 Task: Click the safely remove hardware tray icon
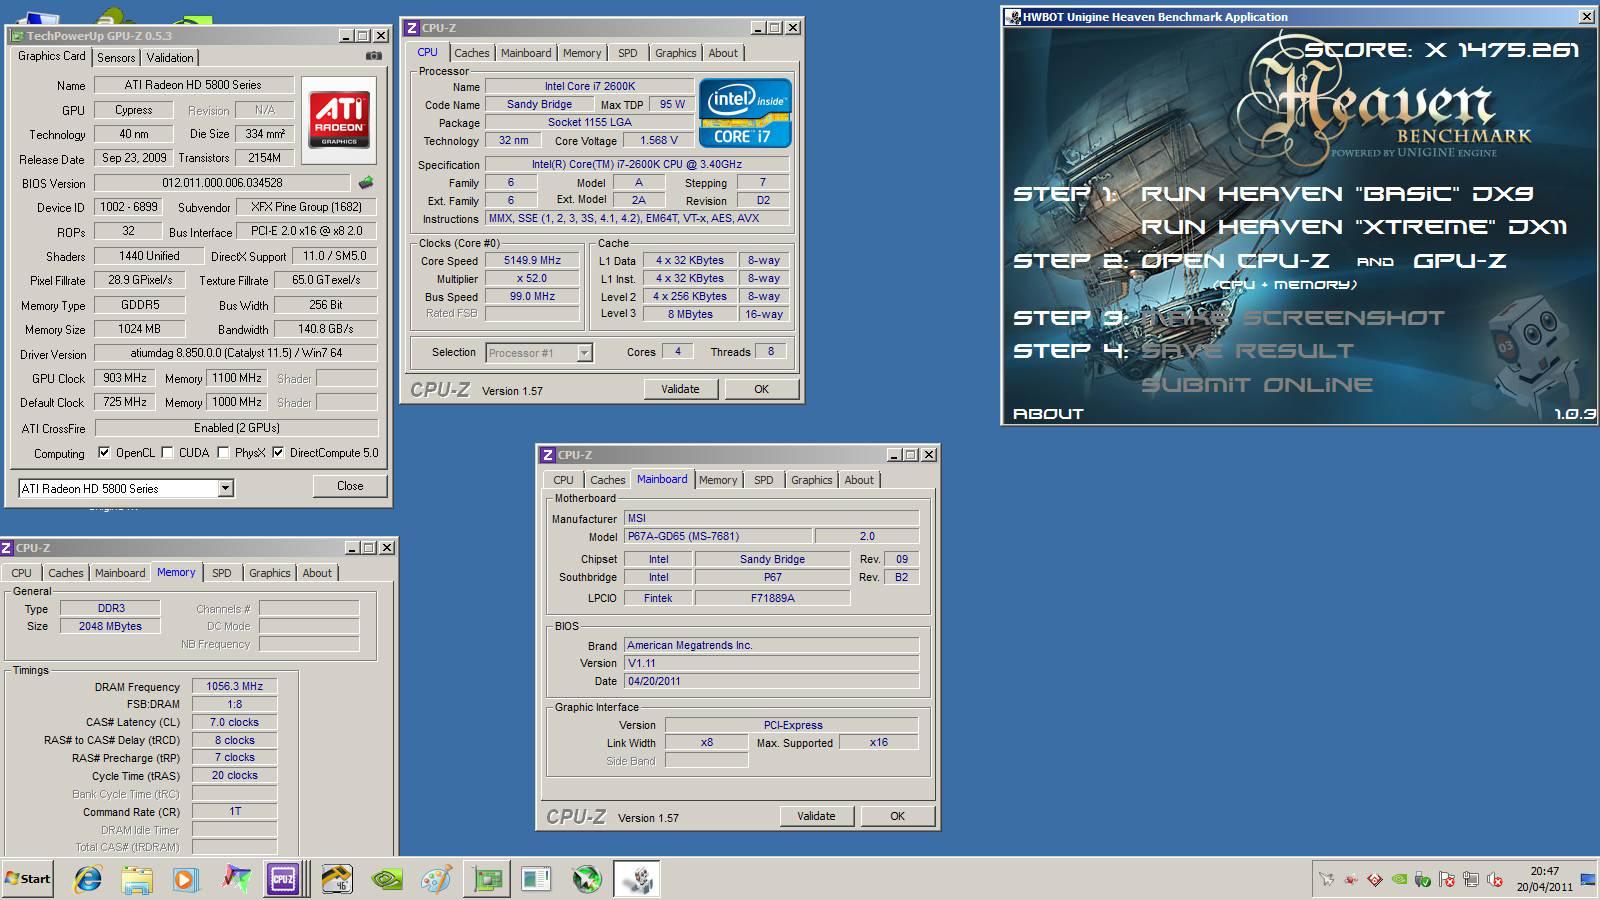(1423, 879)
